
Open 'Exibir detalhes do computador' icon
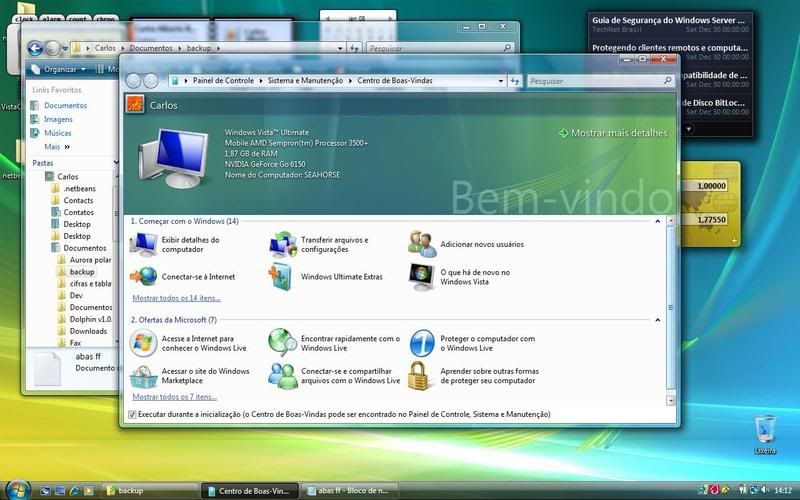[144, 244]
